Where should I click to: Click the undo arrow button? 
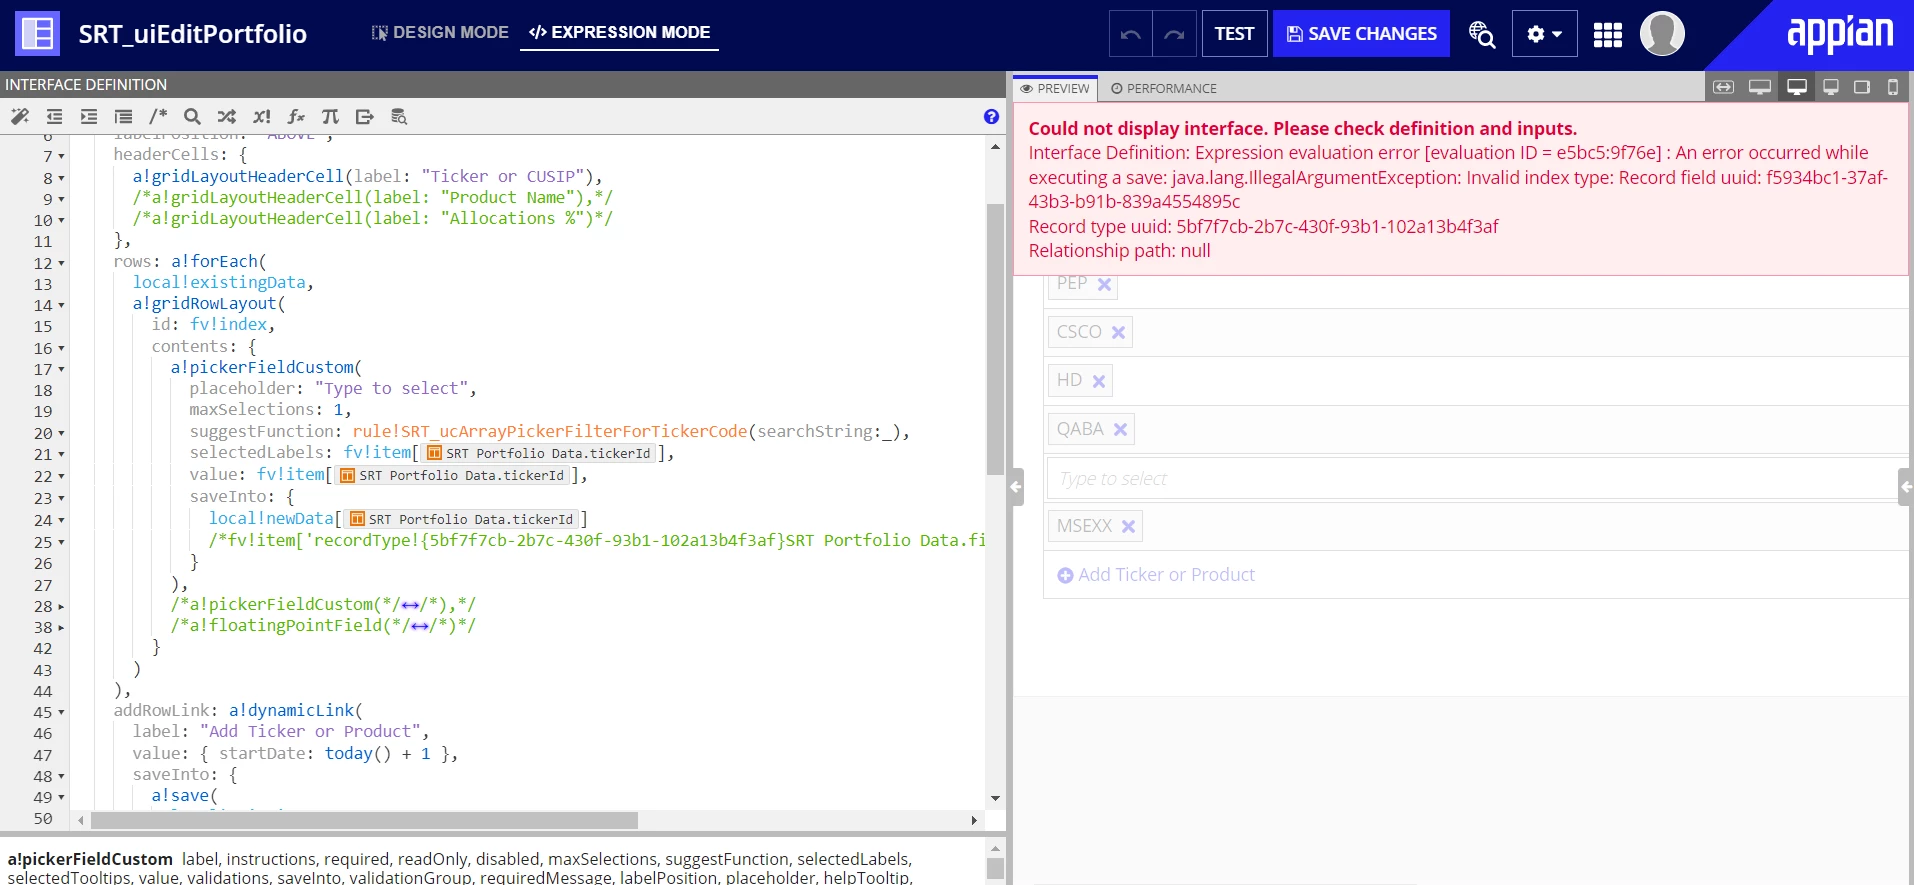click(x=1131, y=34)
